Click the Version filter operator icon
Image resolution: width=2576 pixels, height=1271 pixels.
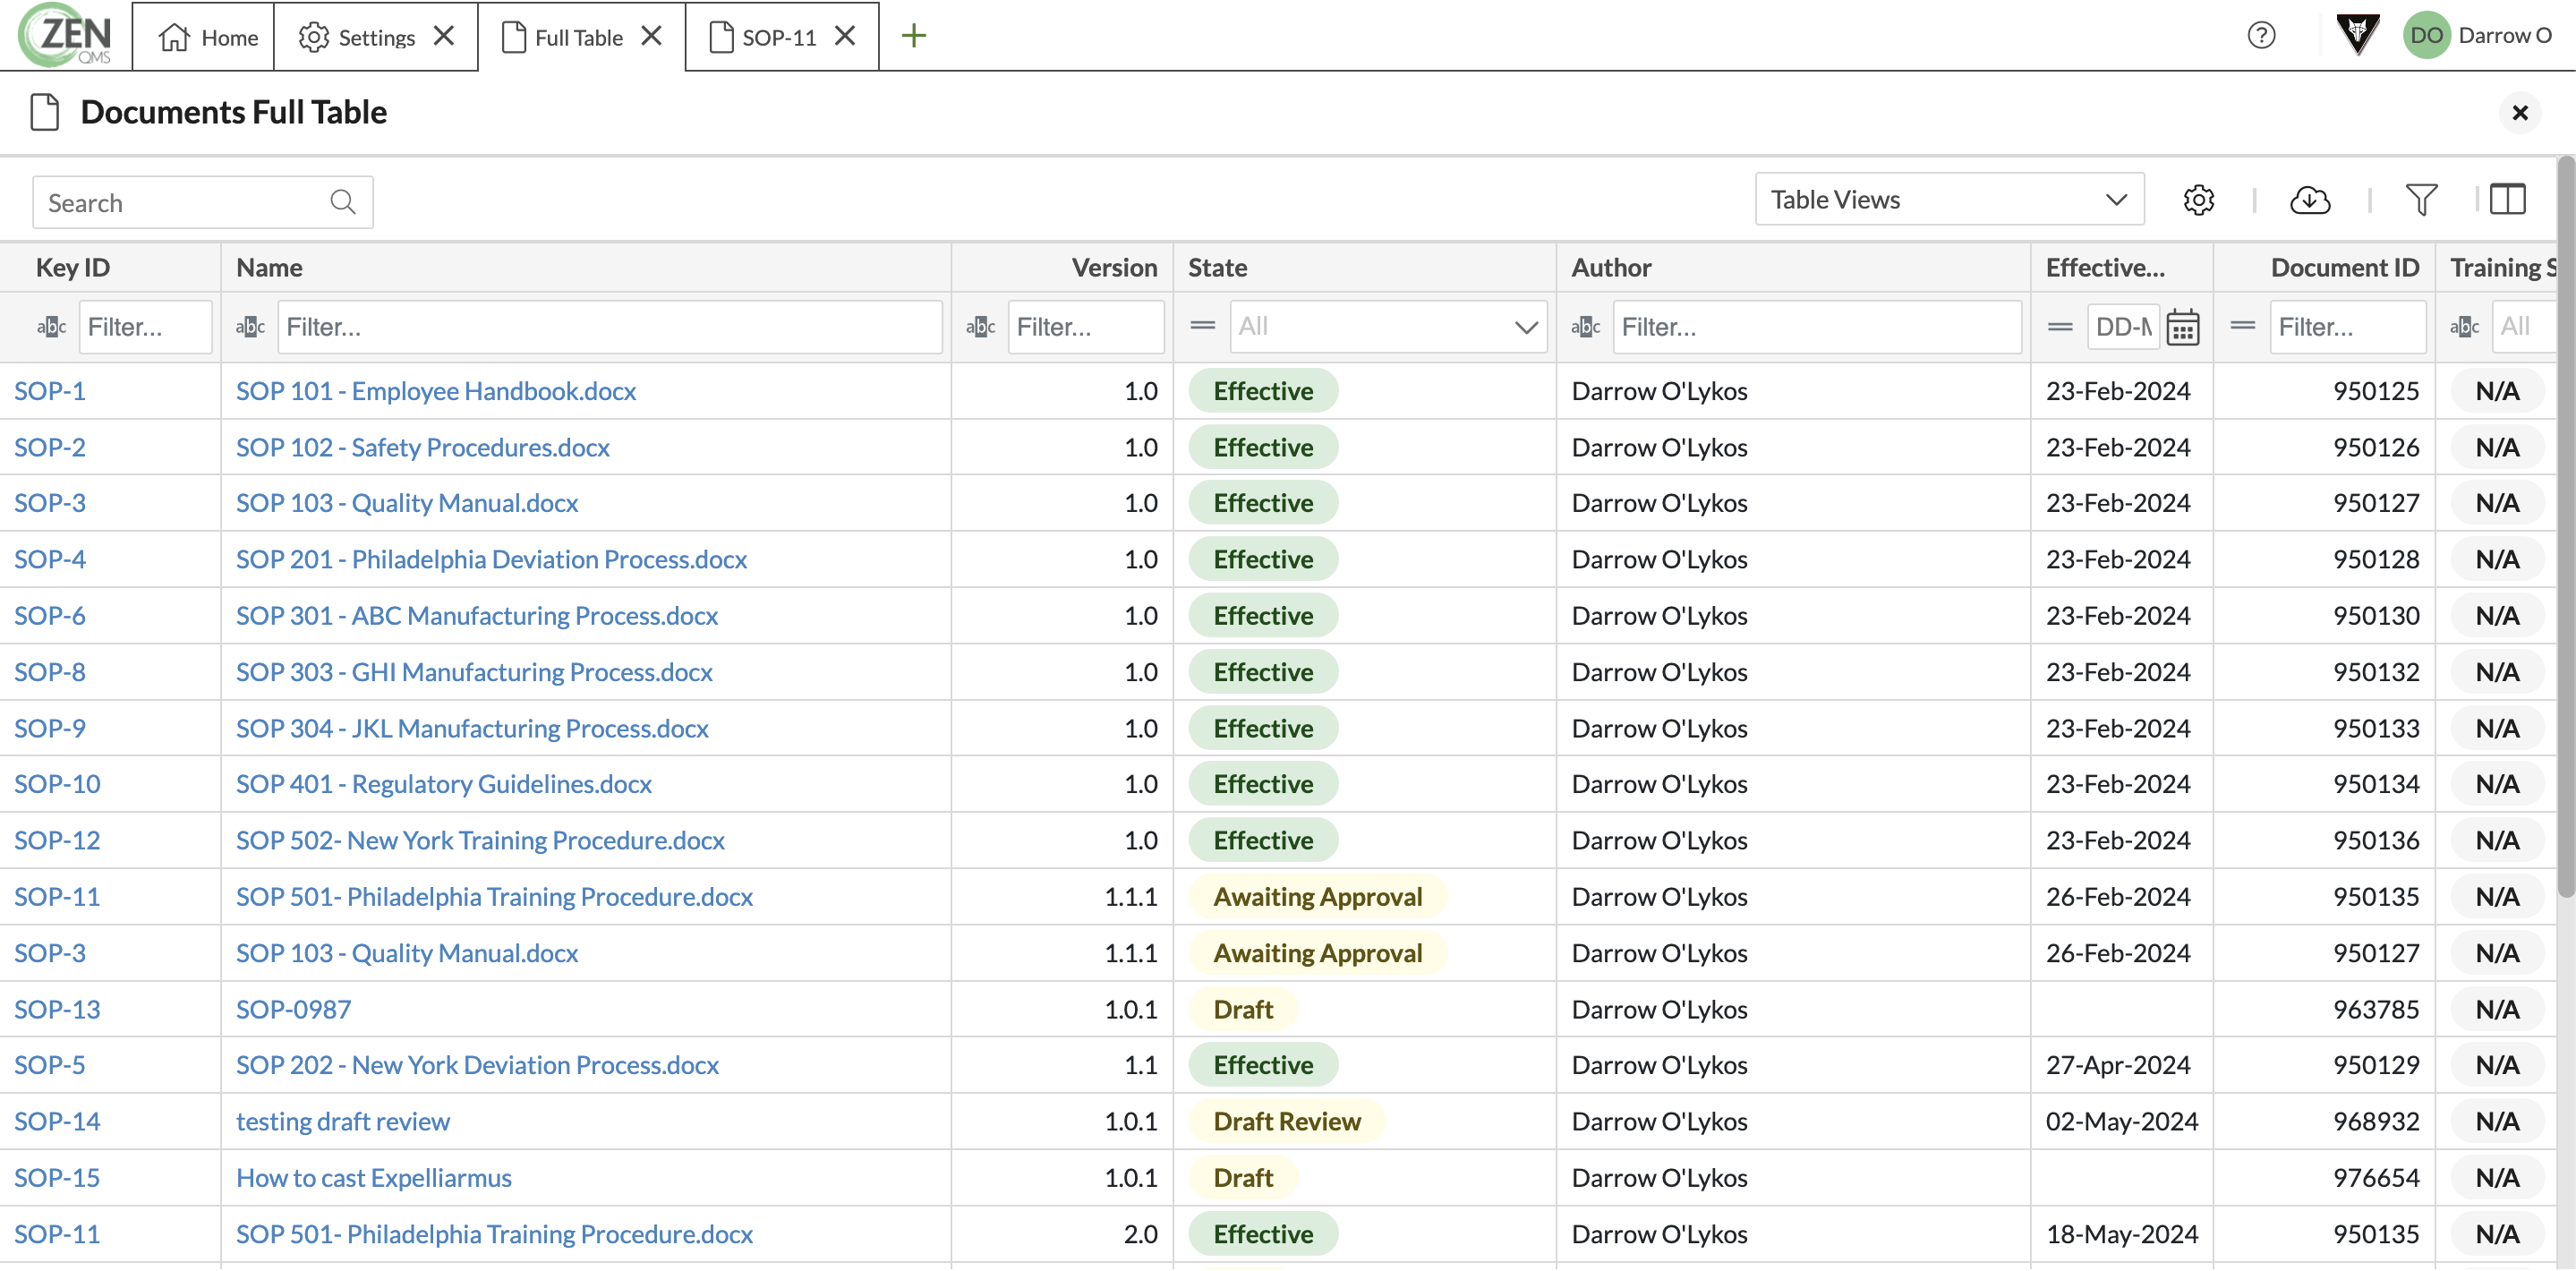(980, 327)
